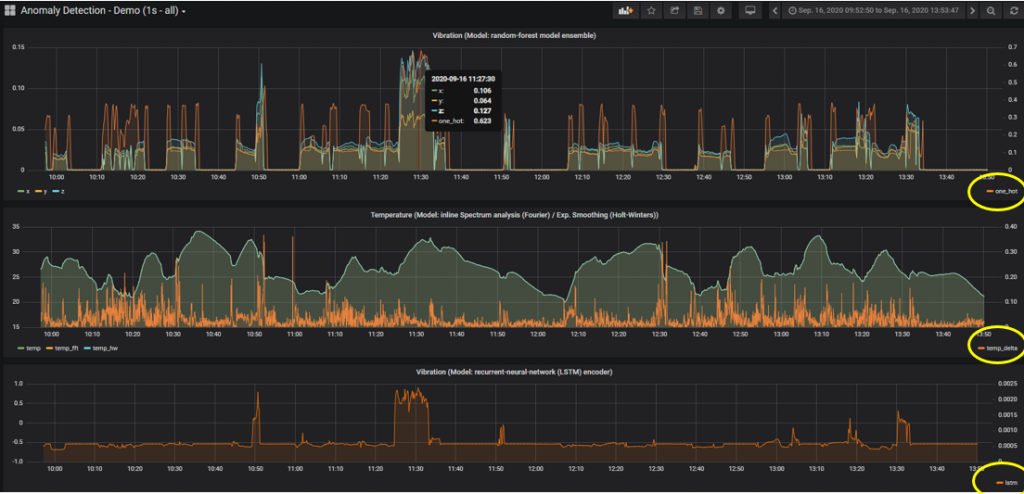Shift time range forward with right arrow
Image resolution: width=1024 pixels, height=494 pixels.
click(x=972, y=10)
